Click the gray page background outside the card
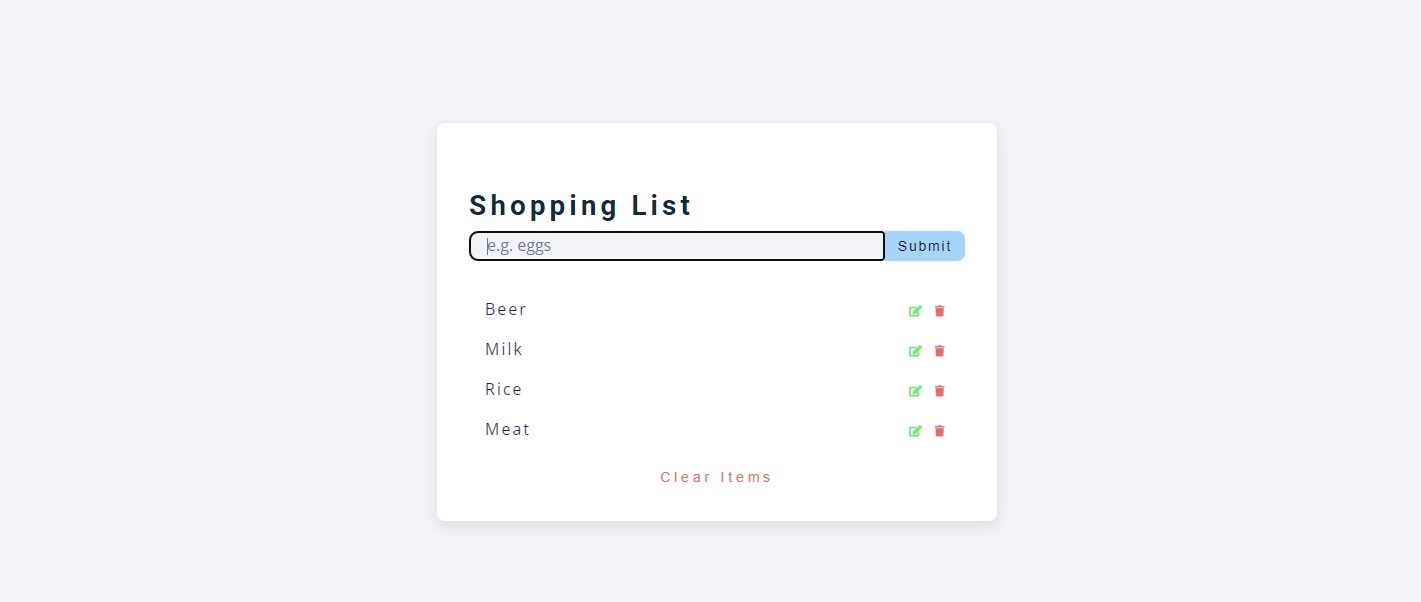This screenshot has height=602, width=1421. [200, 300]
